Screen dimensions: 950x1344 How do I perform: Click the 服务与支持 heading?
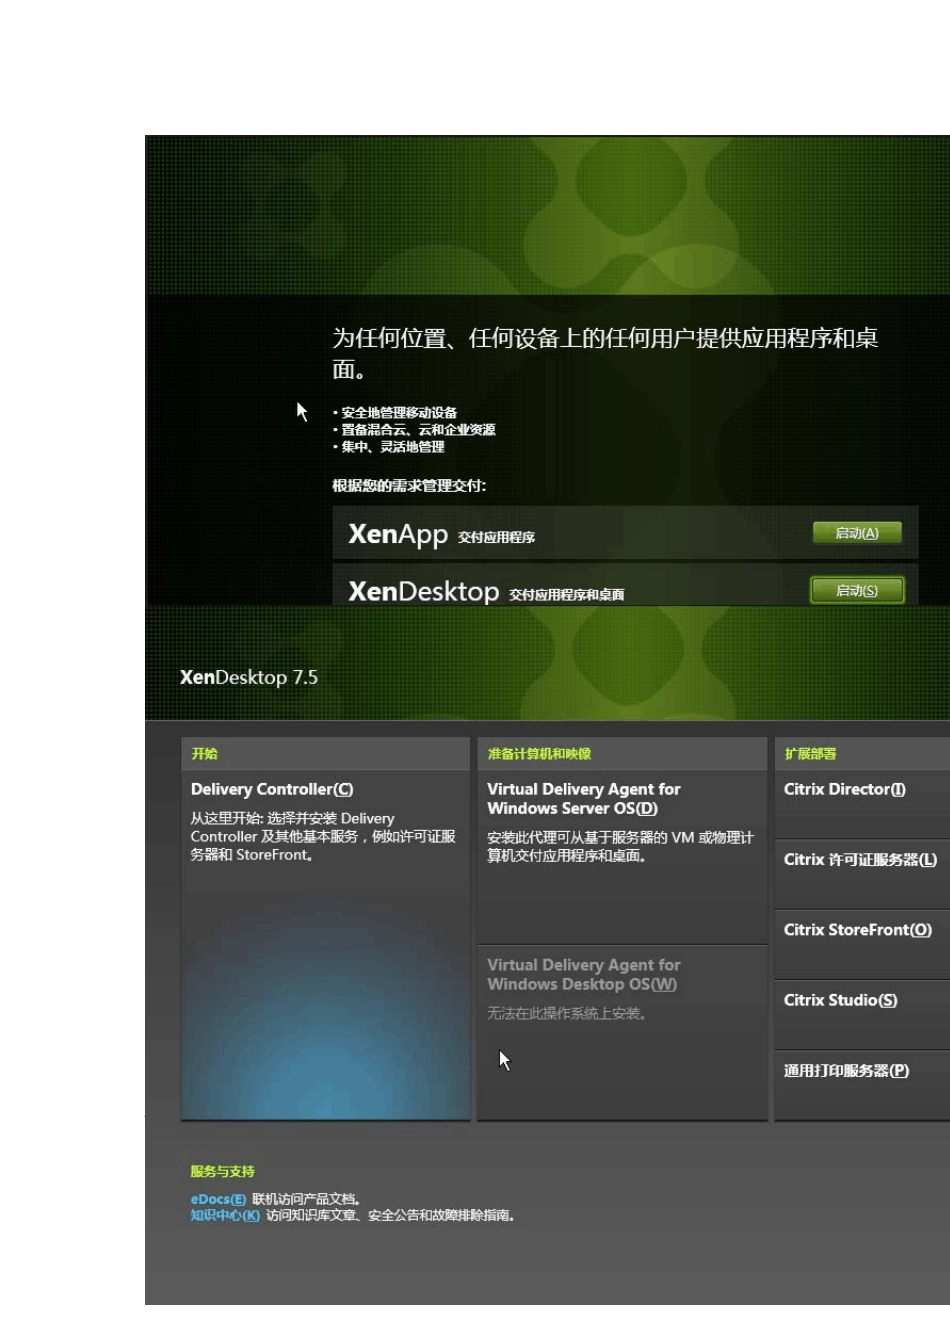(222, 1171)
